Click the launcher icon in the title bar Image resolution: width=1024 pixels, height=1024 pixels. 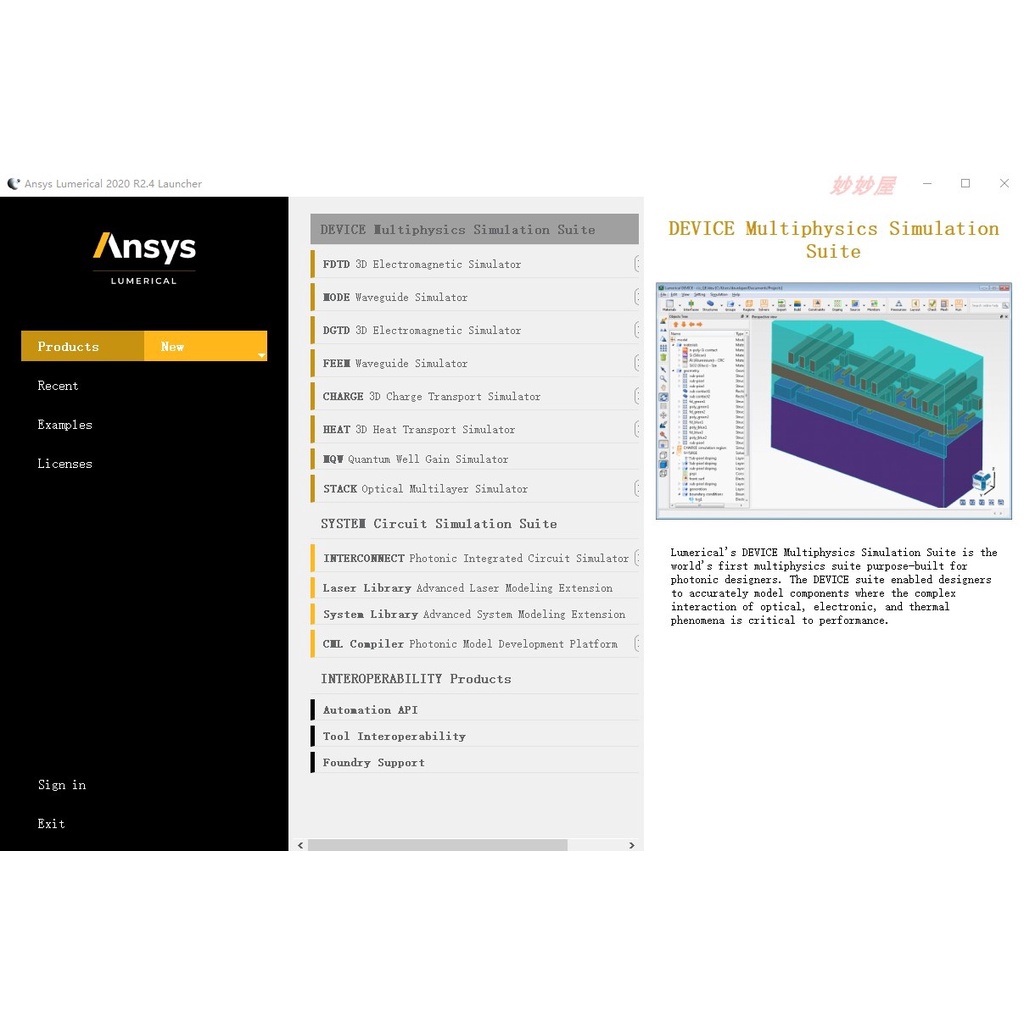click(x=13, y=183)
